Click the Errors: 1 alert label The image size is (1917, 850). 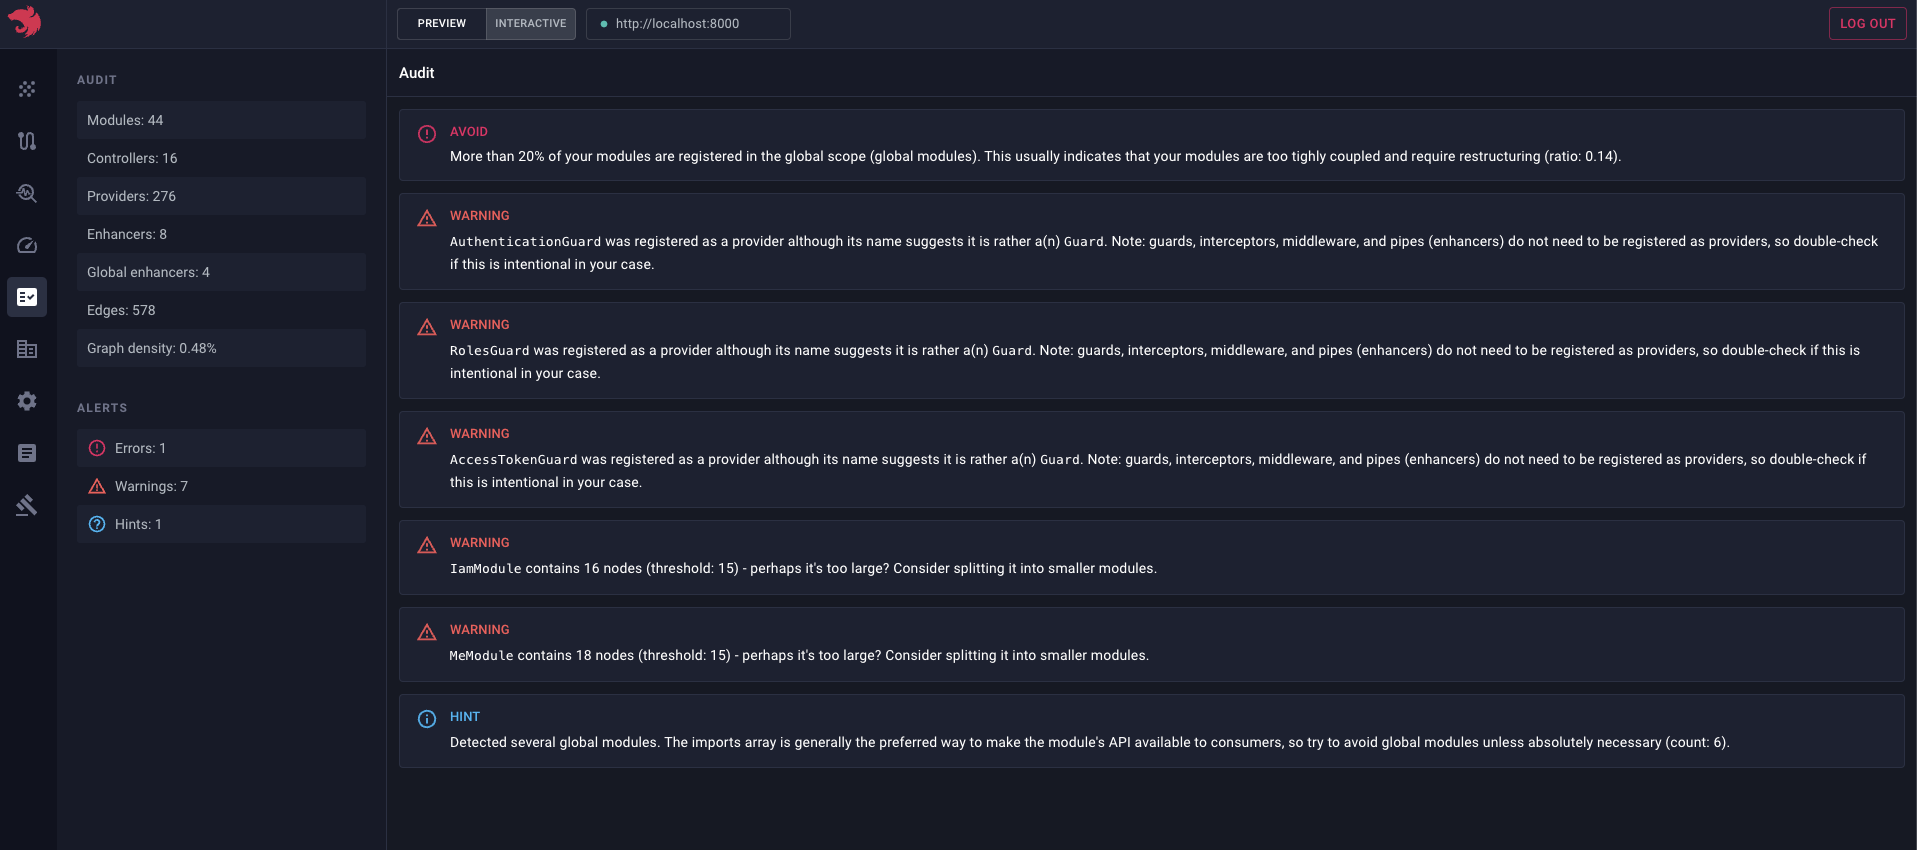click(140, 448)
